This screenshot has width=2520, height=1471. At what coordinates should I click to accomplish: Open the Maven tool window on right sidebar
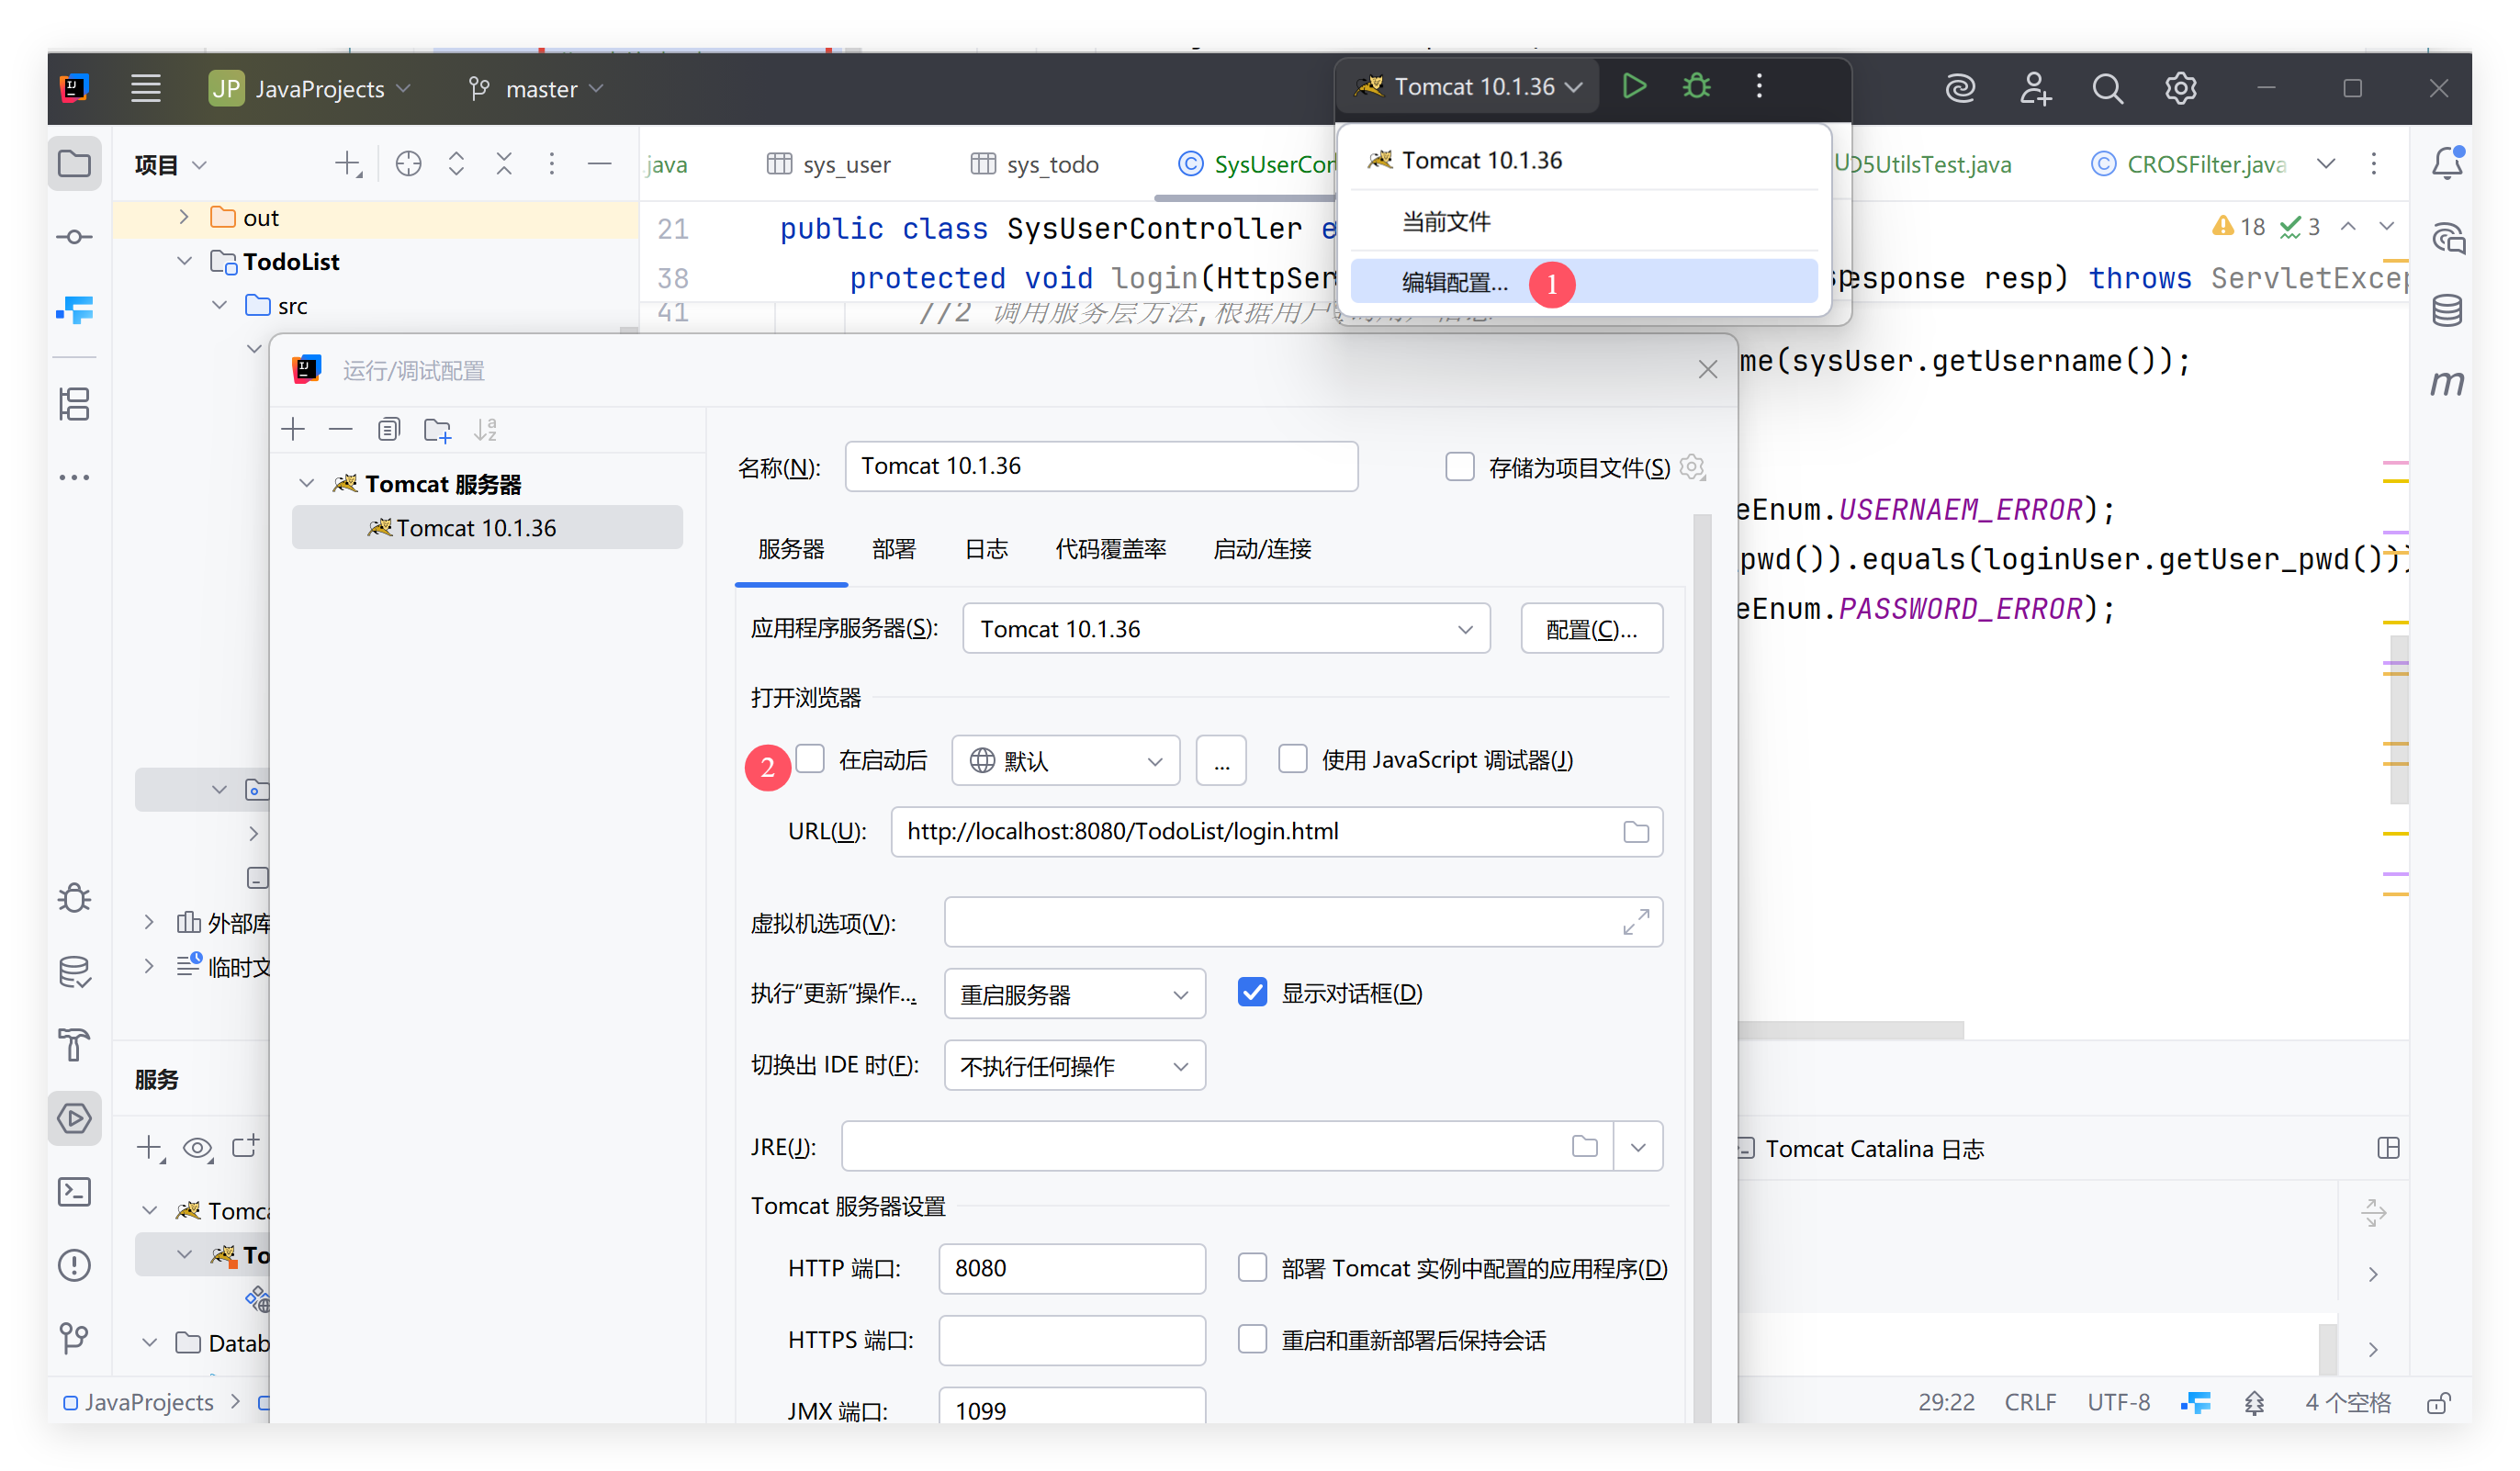(2447, 383)
